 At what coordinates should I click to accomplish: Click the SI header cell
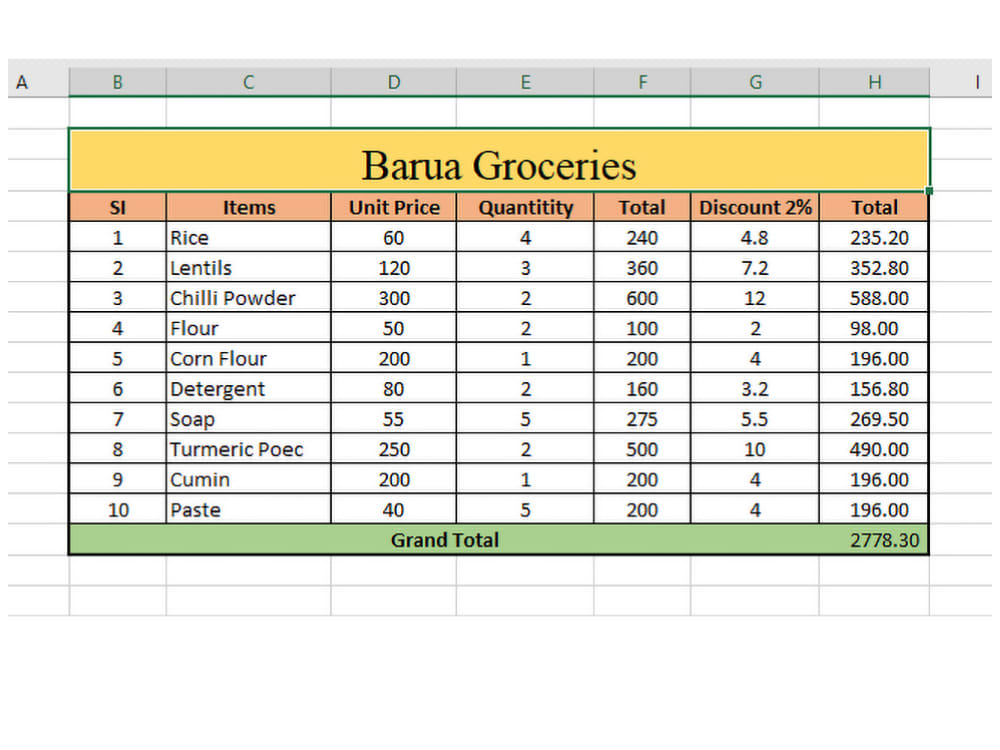coord(117,207)
